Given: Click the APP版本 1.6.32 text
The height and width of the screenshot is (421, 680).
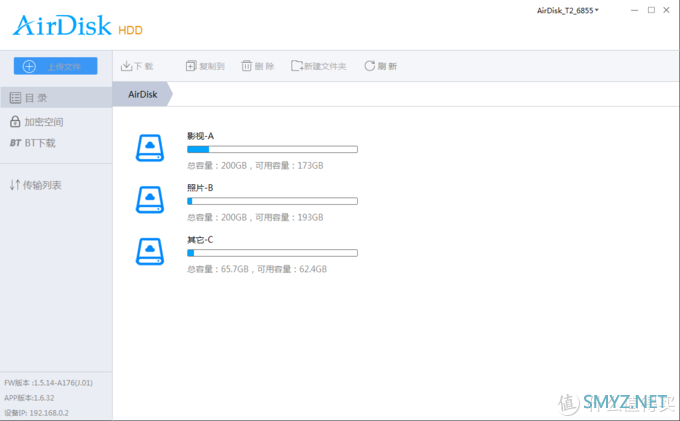Looking at the screenshot, I should [29, 398].
